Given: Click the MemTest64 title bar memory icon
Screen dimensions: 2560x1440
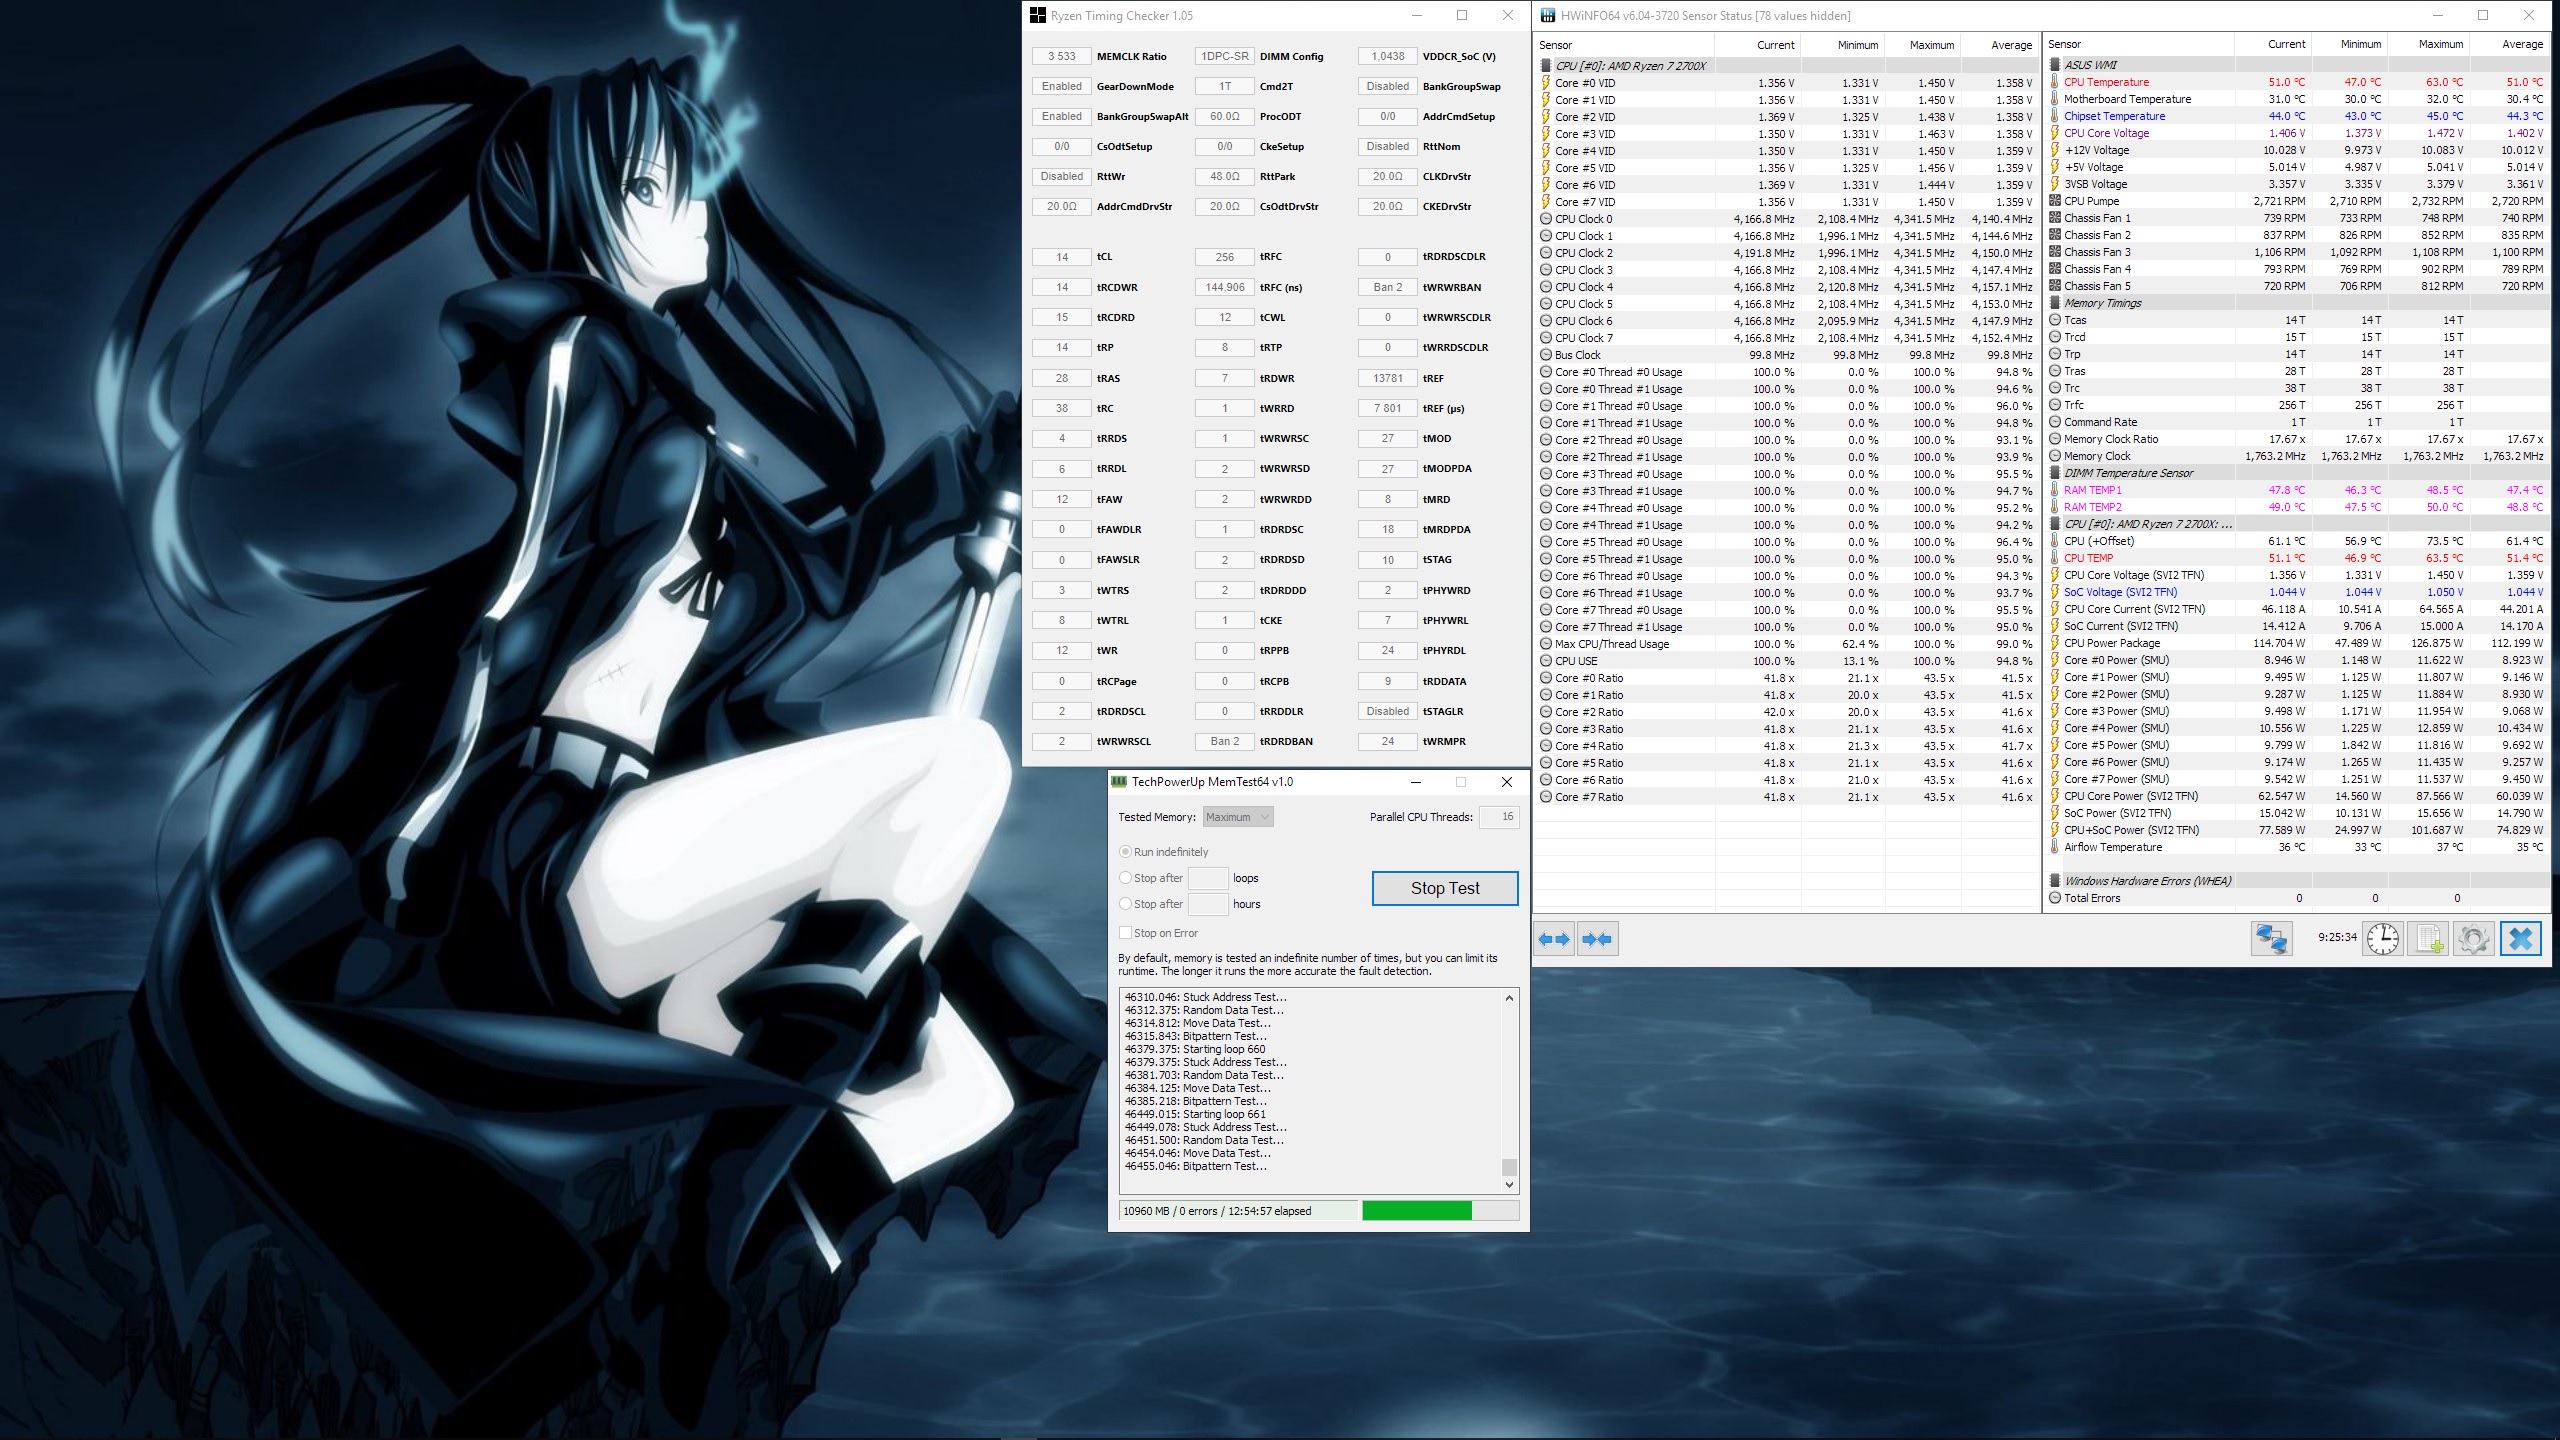Looking at the screenshot, I should pyautogui.click(x=1119, y=782).
